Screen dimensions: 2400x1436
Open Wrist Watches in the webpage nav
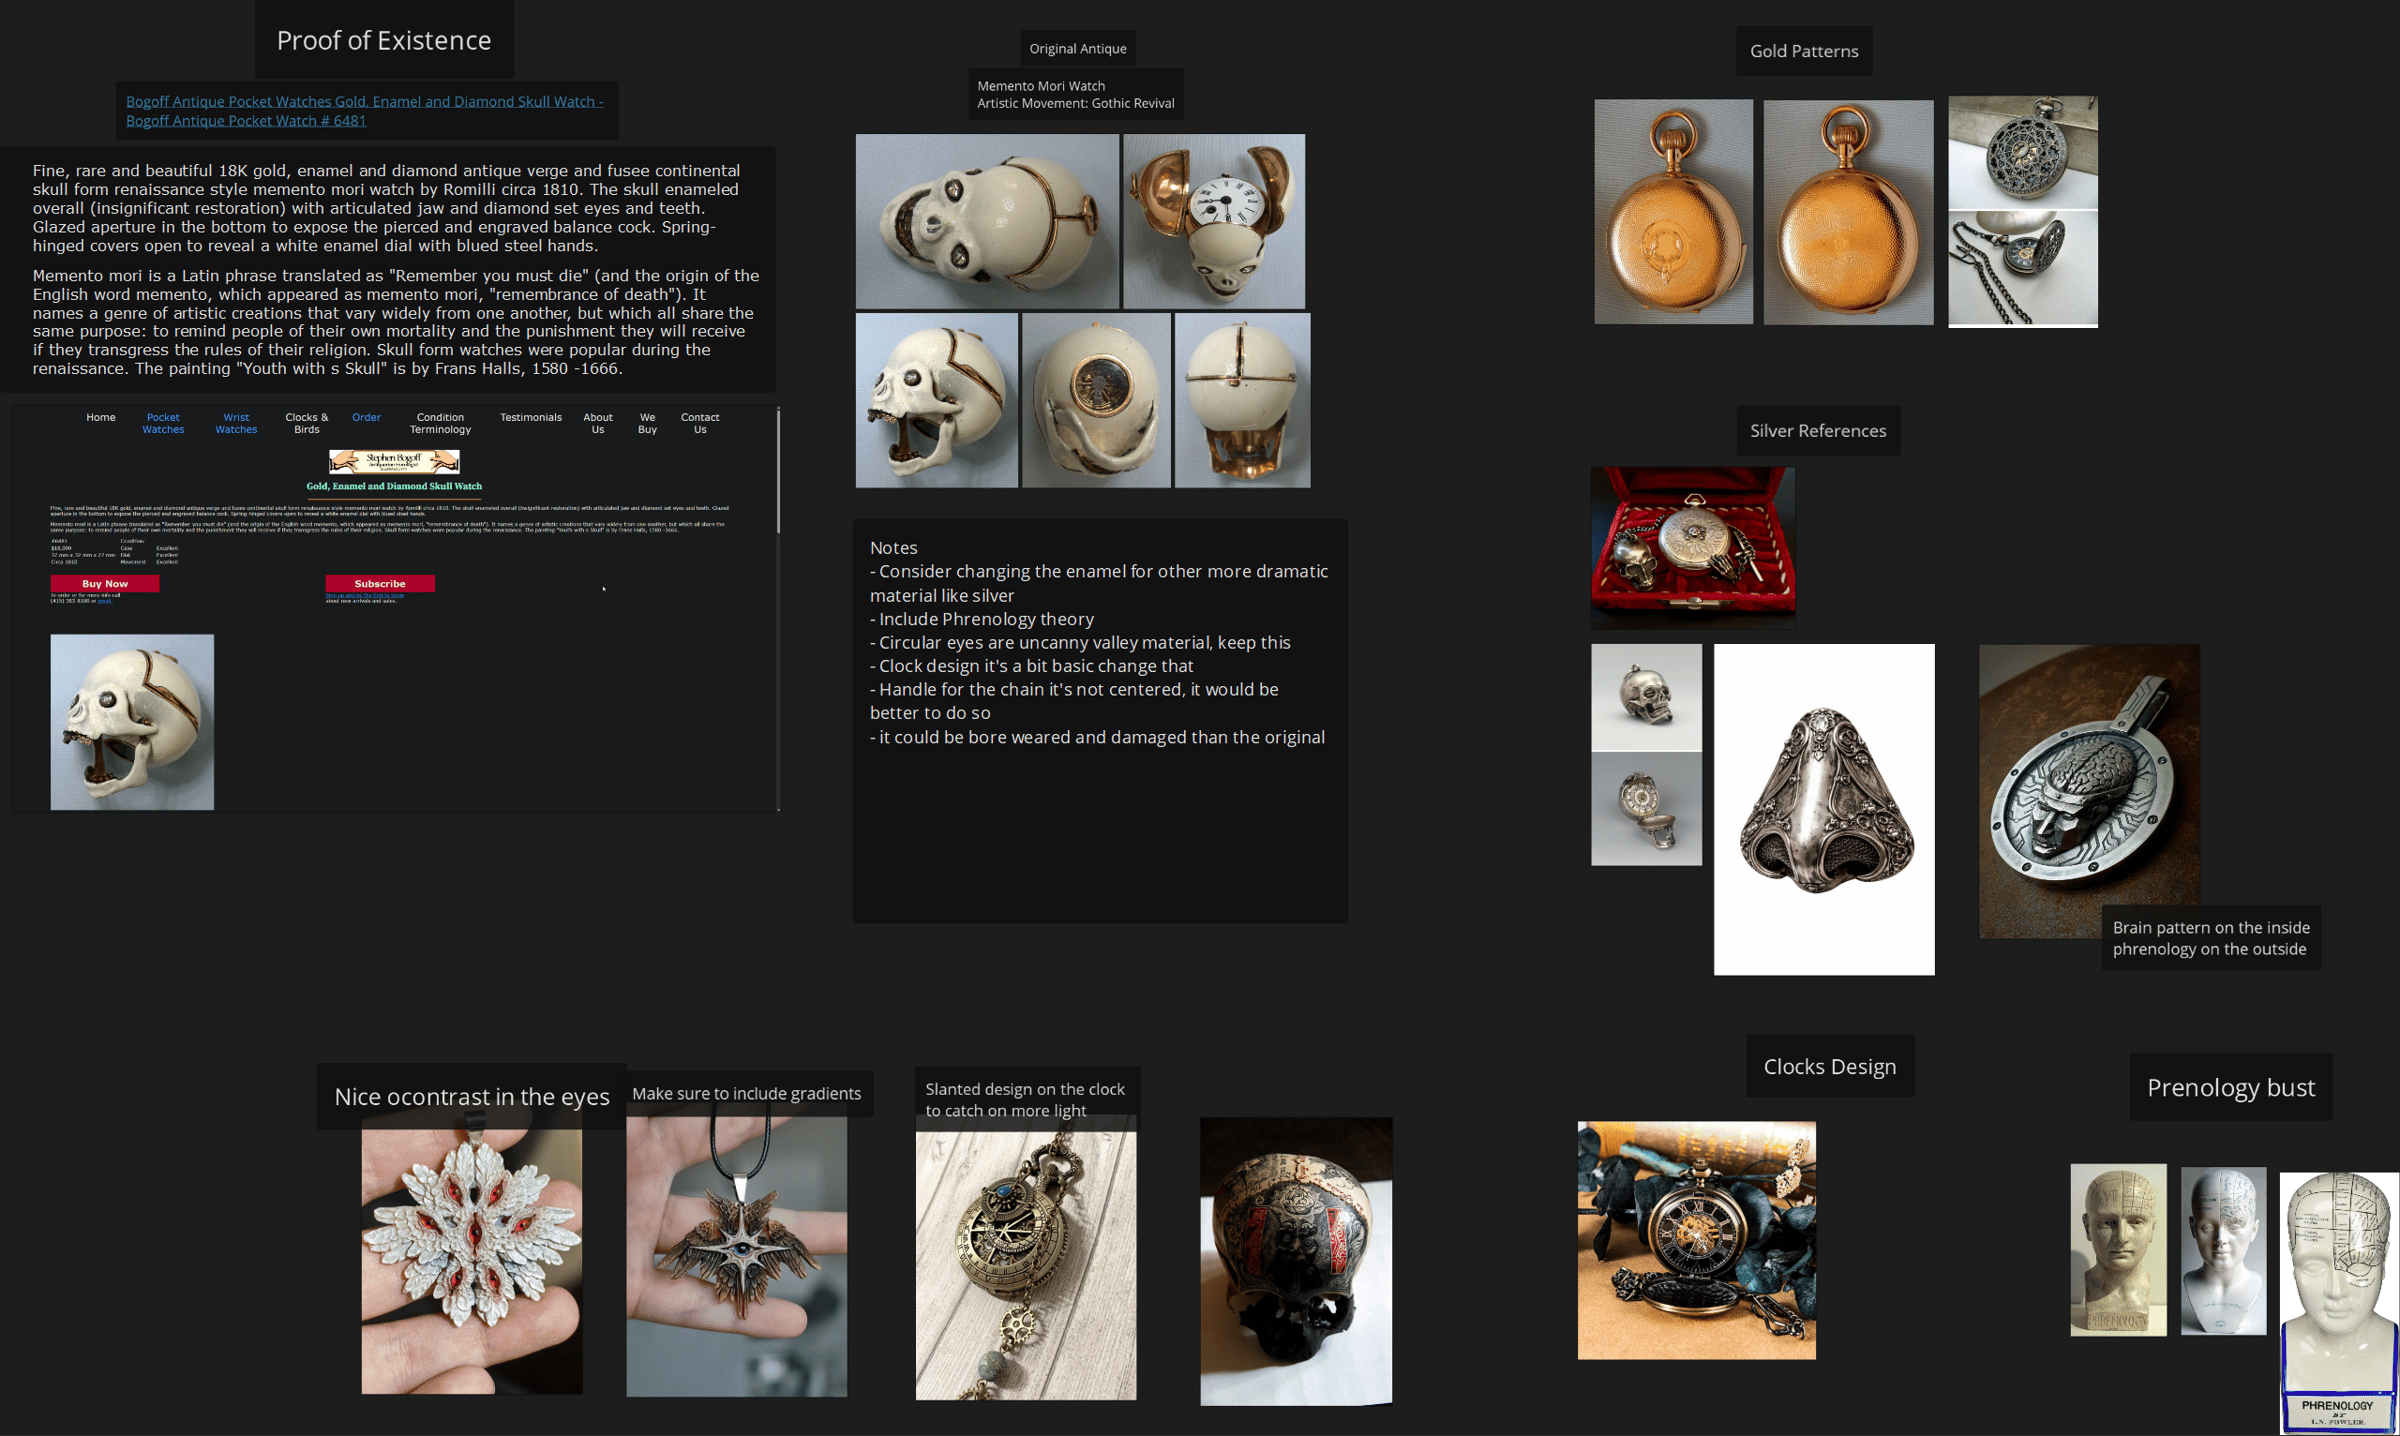pos(236,423)
